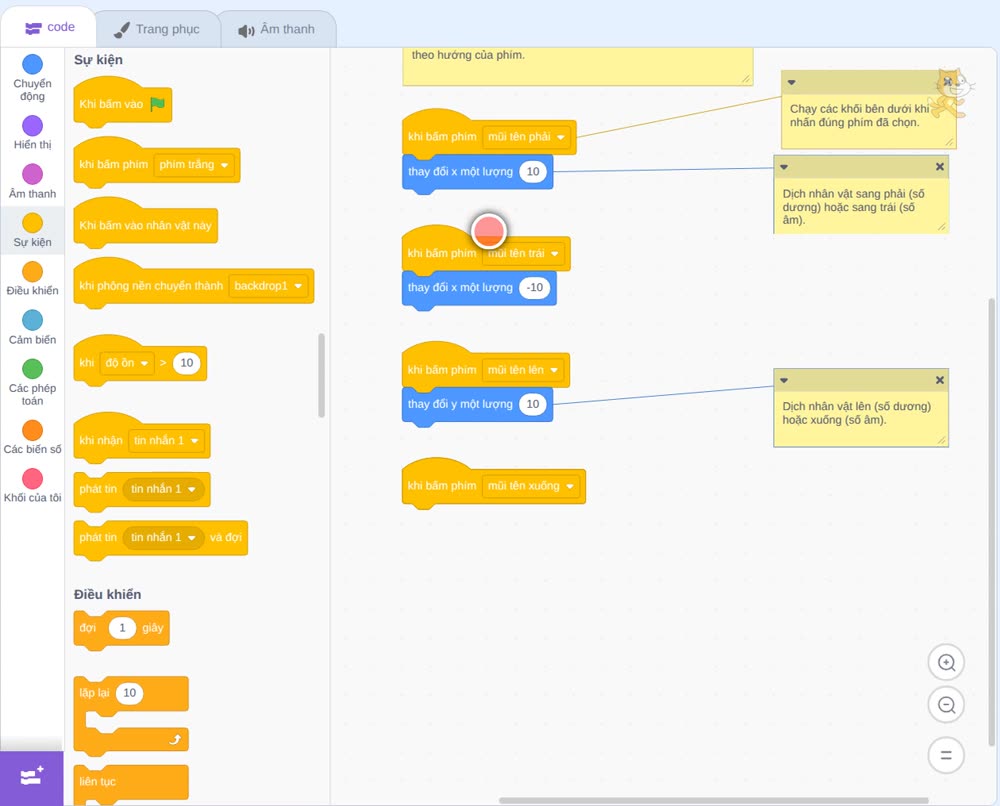Select the Các phép toán category circle
This screenshot has width=1000, height=806.
33,369
